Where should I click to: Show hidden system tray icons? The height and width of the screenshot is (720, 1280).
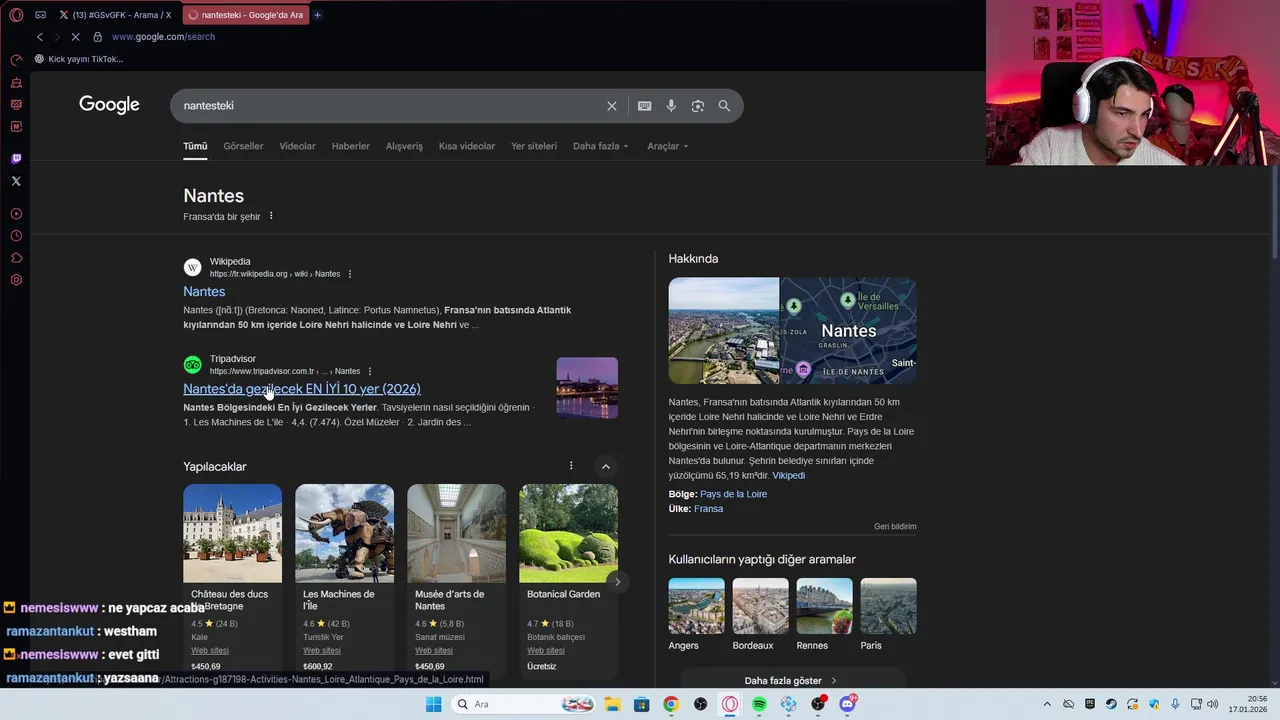tap(1047, 704)
